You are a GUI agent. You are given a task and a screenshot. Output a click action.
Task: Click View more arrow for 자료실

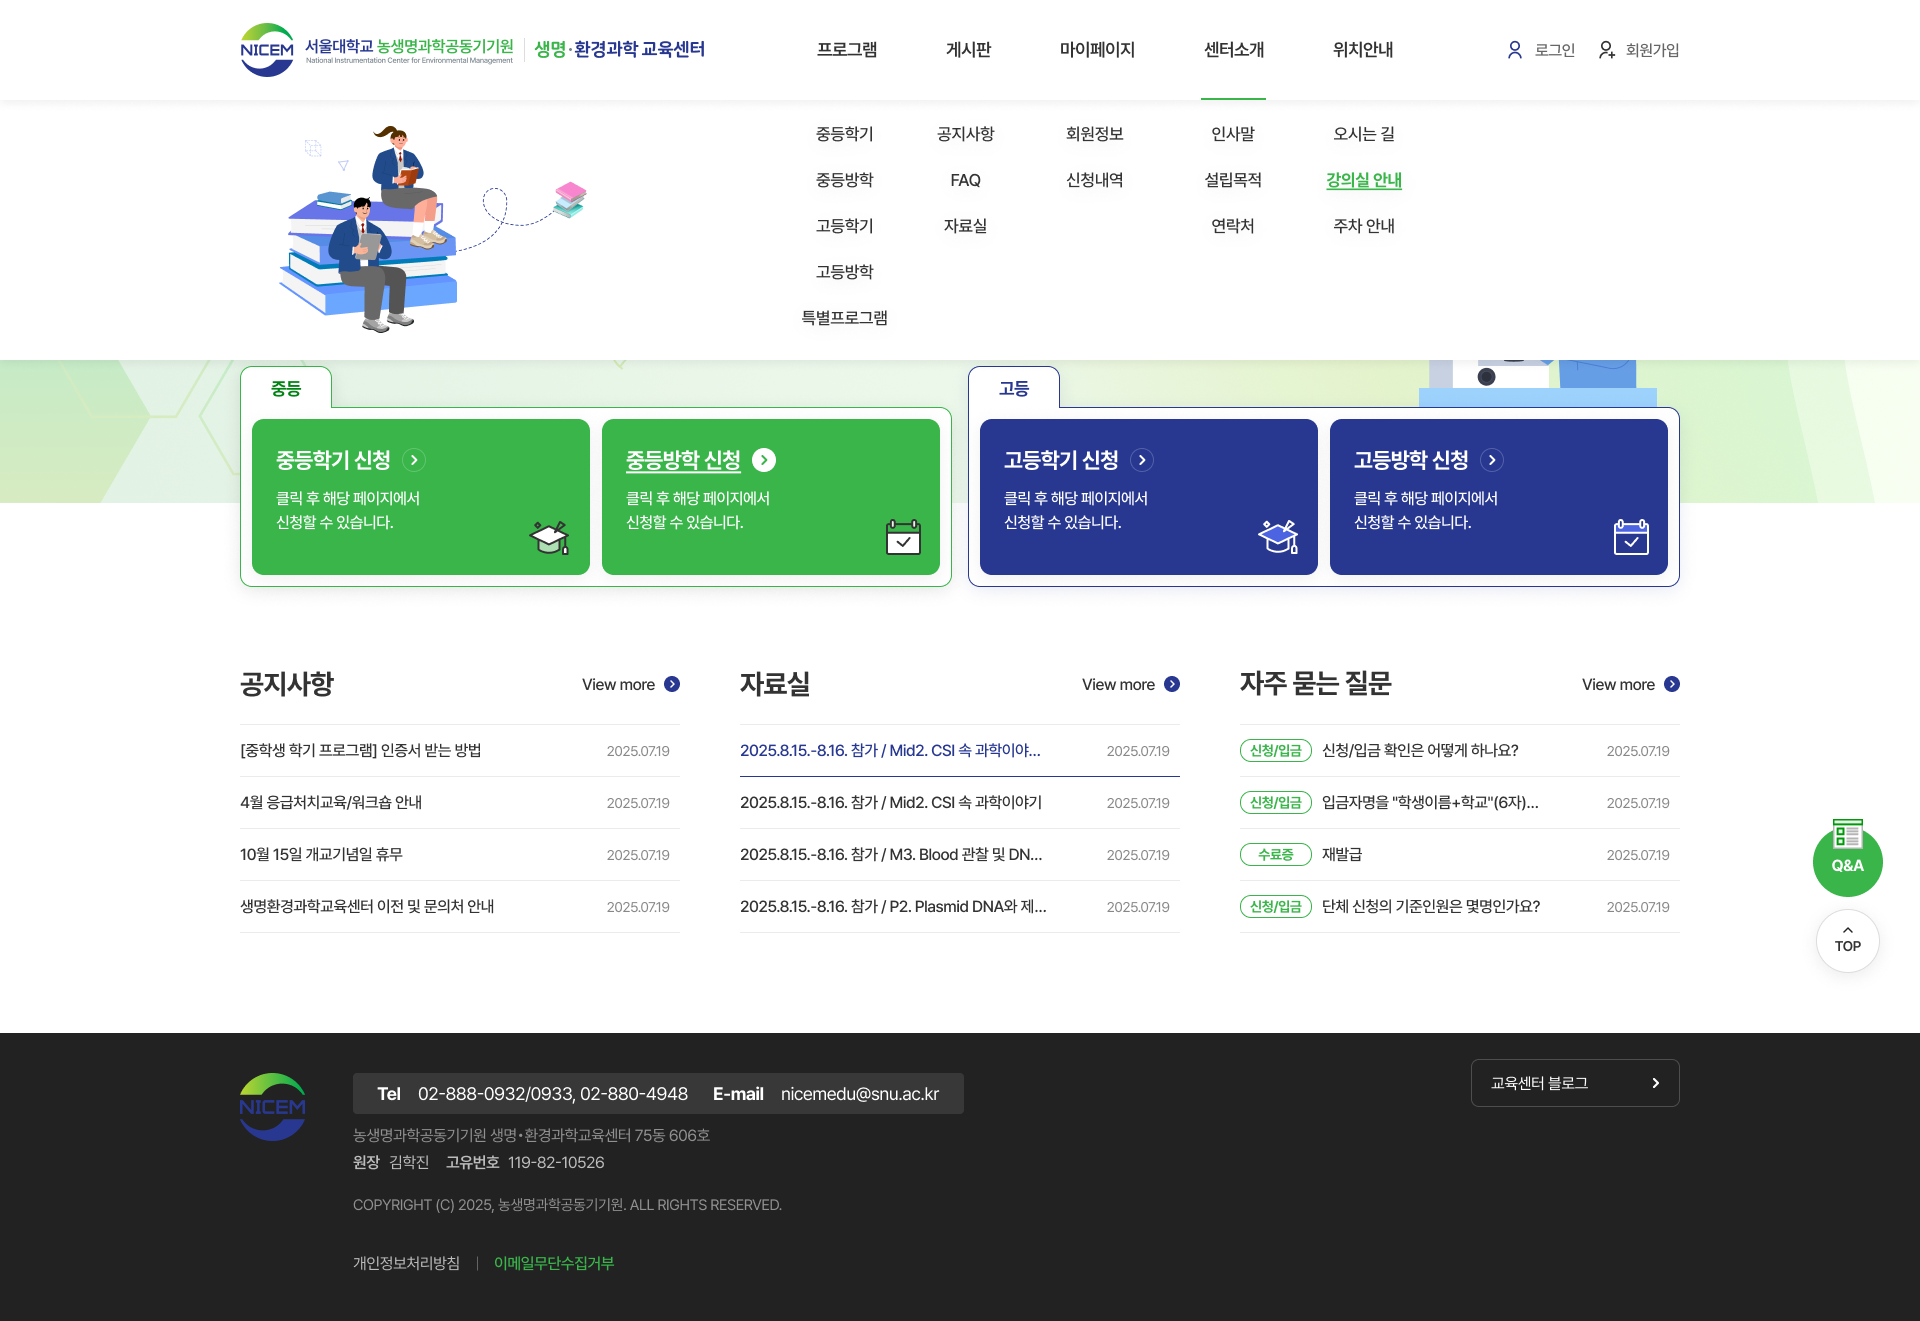coord(1172,684)
